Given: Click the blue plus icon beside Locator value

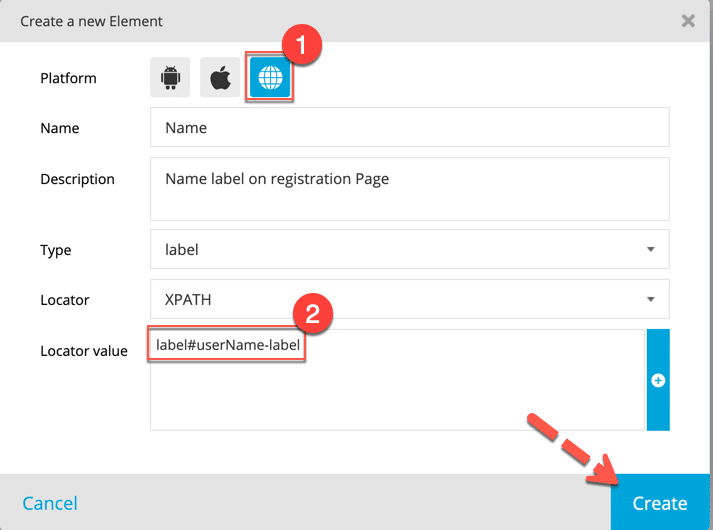Looking at the screenshot, I should pos(658,380).
